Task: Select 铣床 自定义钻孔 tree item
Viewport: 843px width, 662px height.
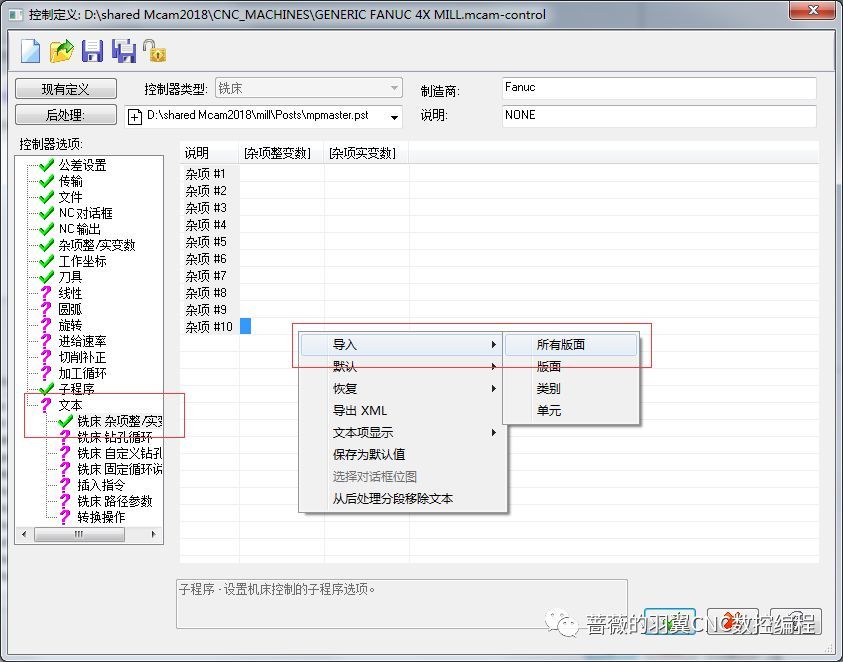Action: pyautogui.click(x=120, y=453)
